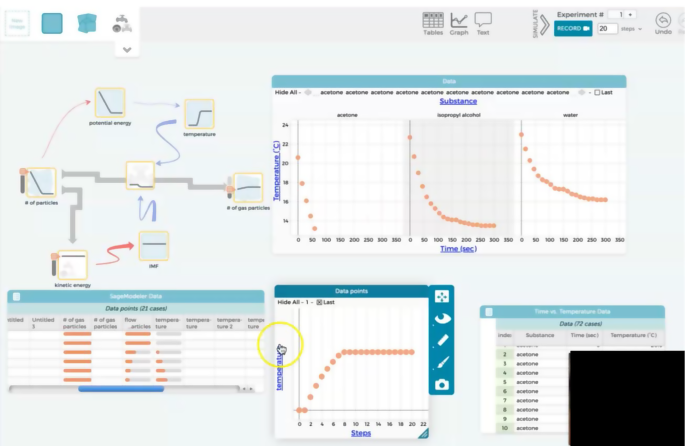Increment Experiment number with plus button

(x=630, y=14)
